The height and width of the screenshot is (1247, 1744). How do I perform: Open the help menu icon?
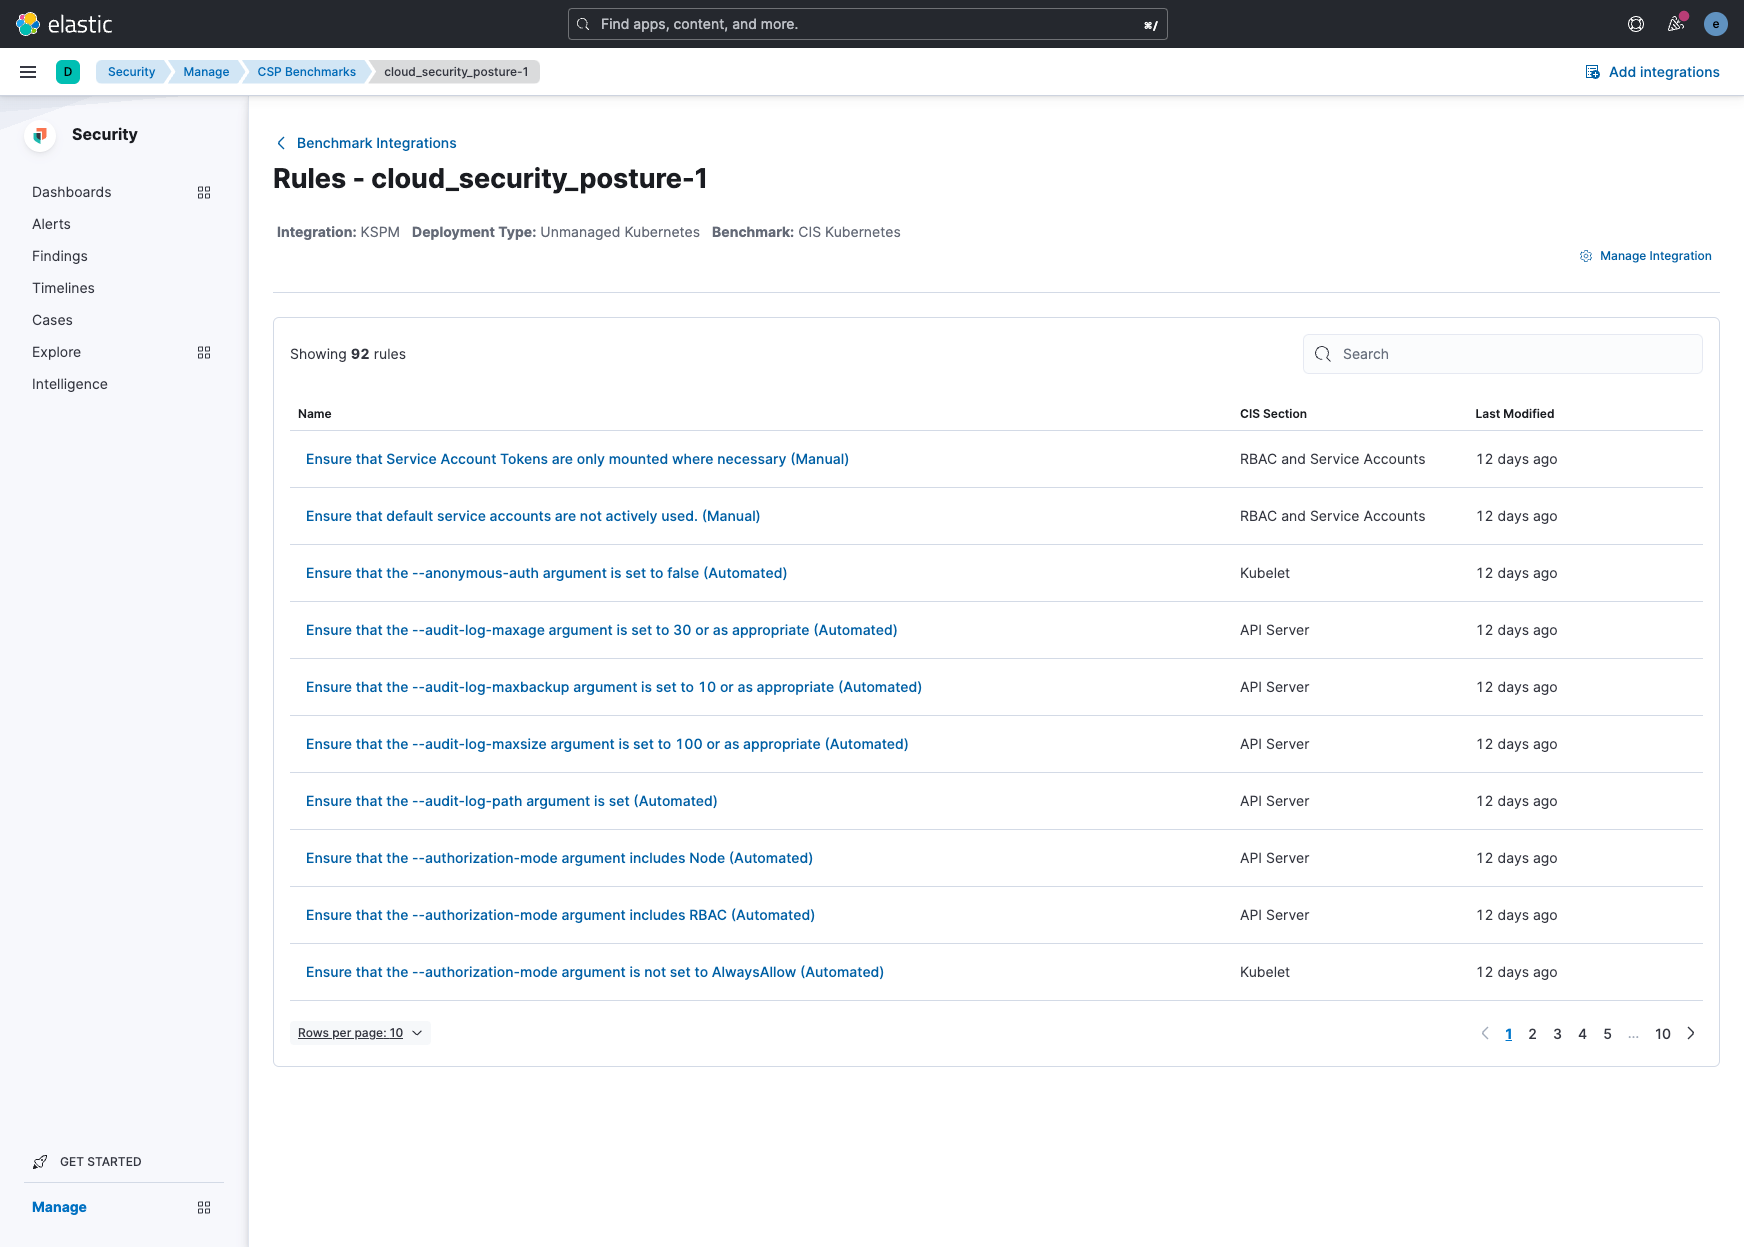tap(1636, 24)
